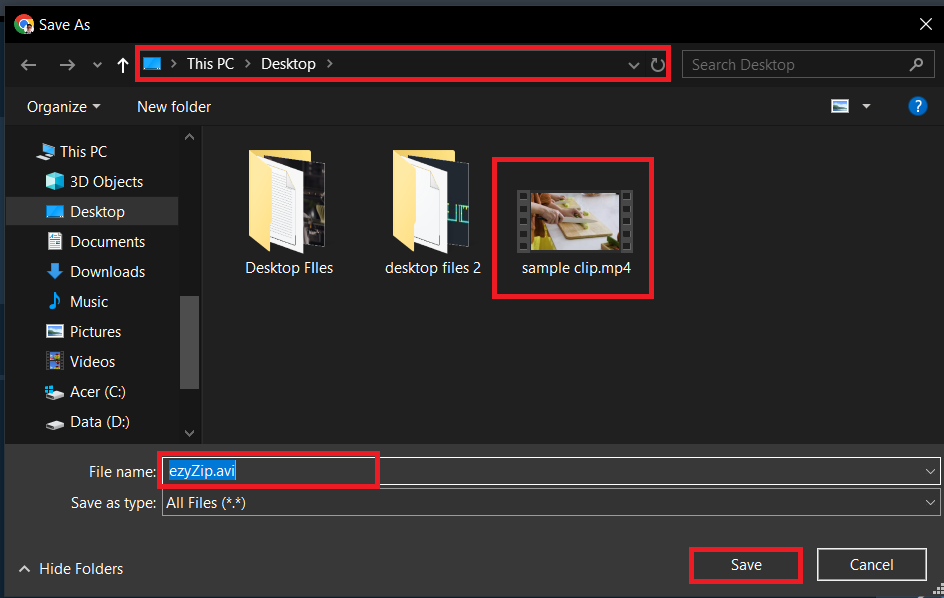
Task: Open the Help question mark
Action: [918, 106]
